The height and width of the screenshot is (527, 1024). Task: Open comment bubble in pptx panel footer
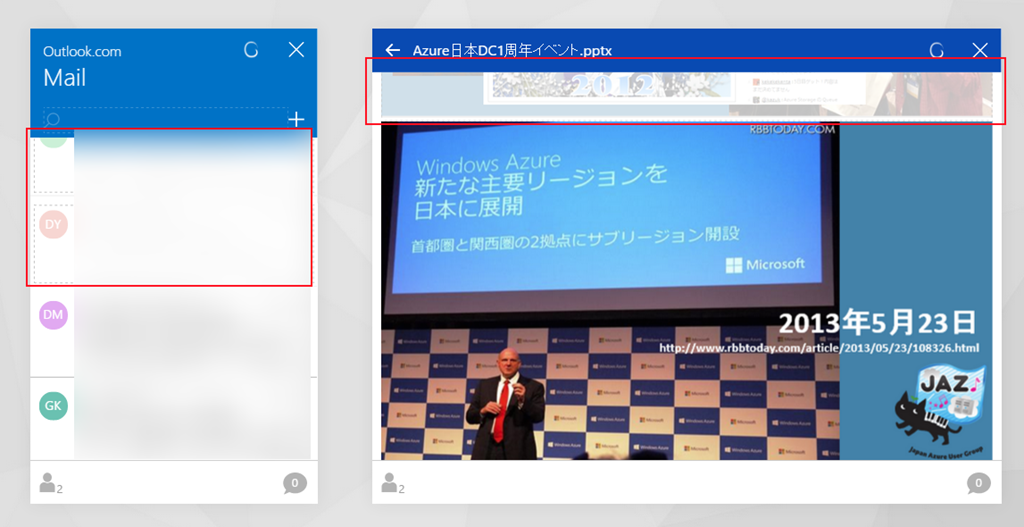pyautogui.click(x=978, y=484)
